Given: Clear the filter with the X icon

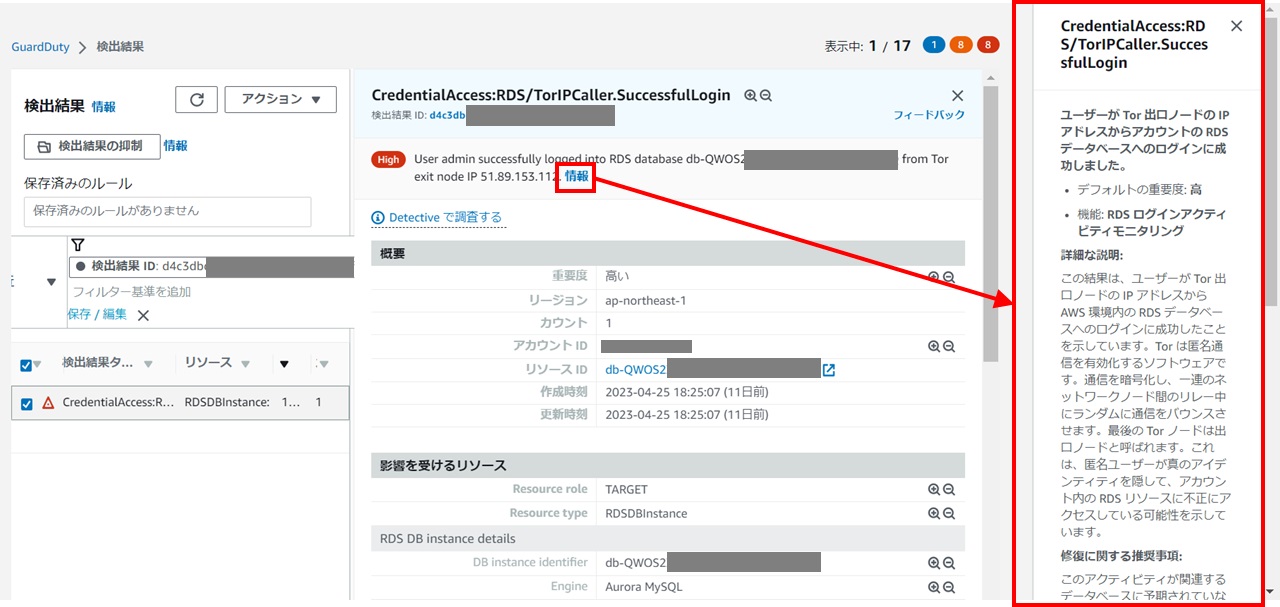Looking at the screenshot, I should (143, 315).
